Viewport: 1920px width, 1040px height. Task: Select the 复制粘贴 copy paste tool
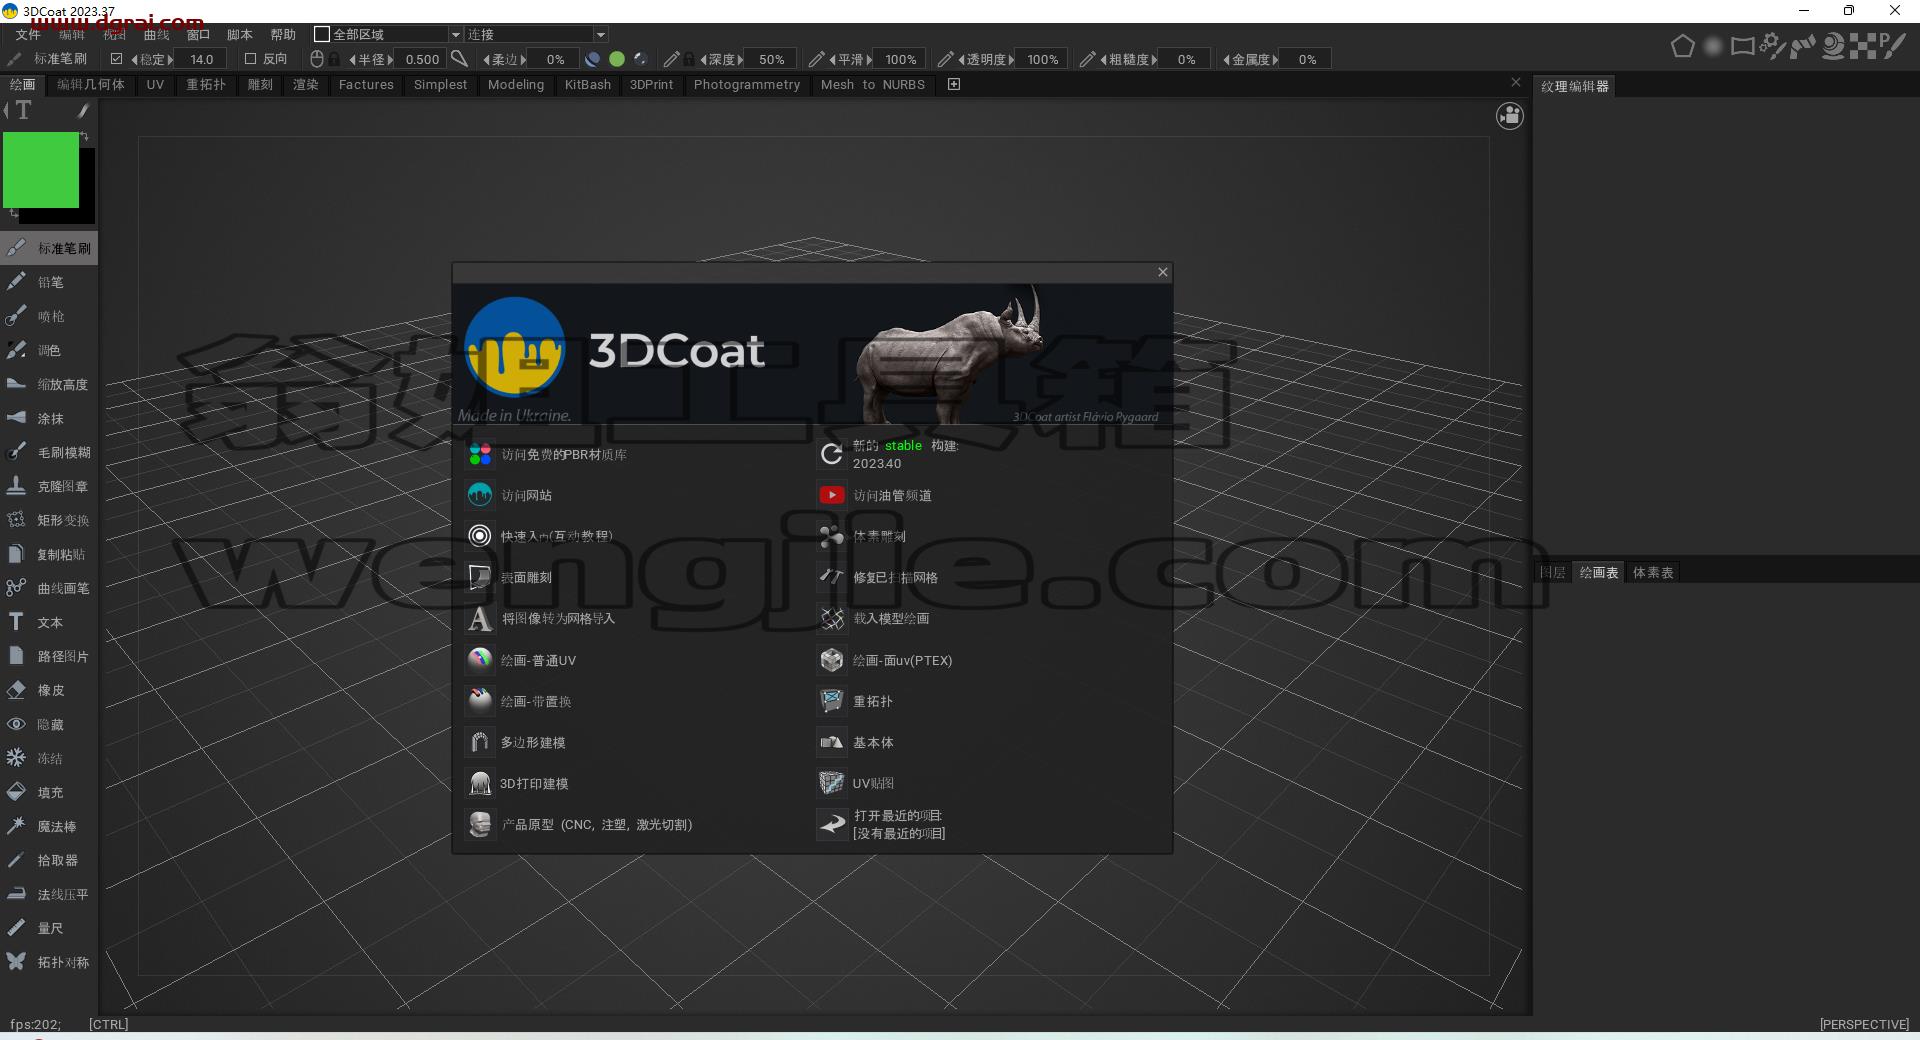coord(49,554)
